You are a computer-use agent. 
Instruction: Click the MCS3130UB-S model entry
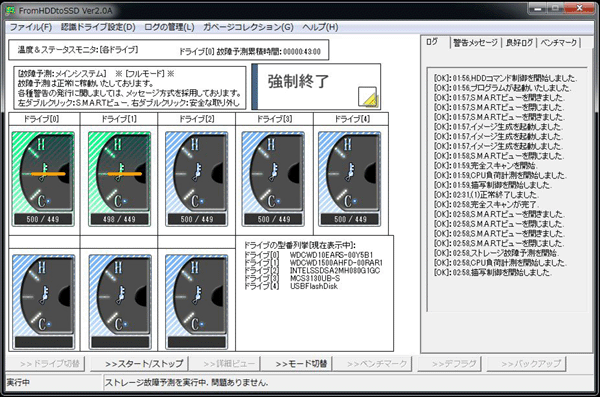(315, 278)
